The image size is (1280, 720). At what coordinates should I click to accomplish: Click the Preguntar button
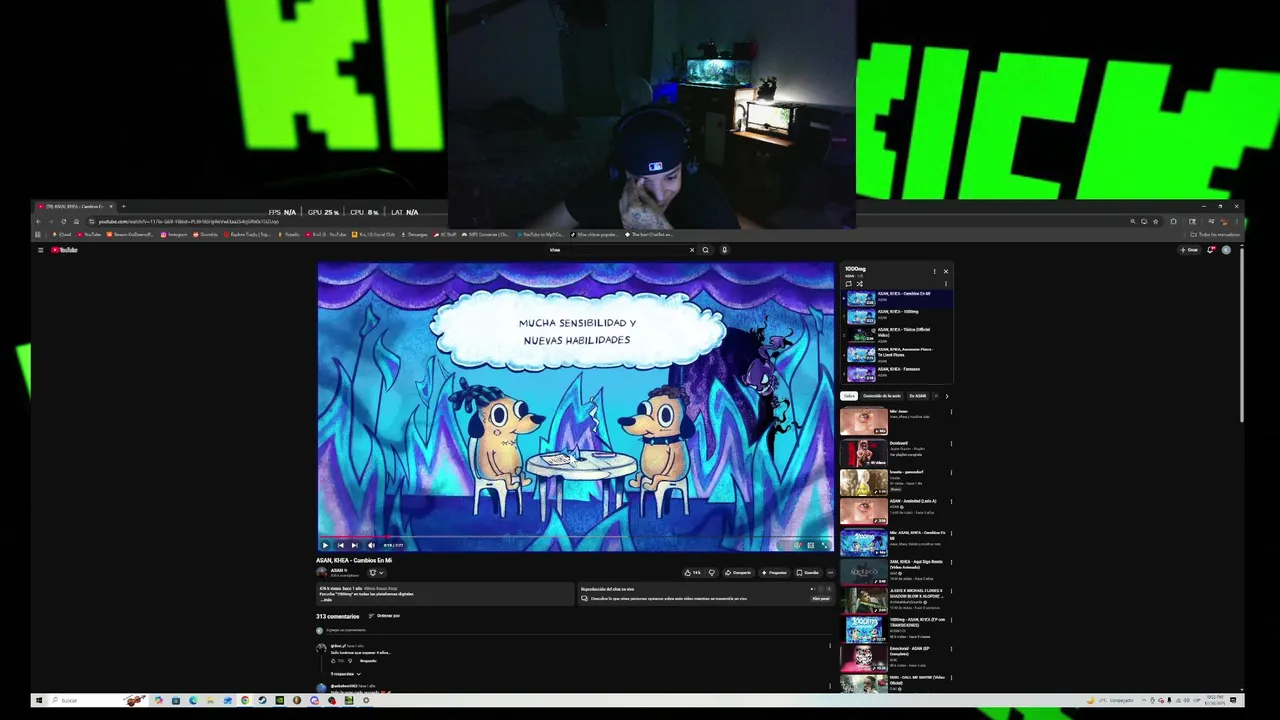(x=774, y=573)
